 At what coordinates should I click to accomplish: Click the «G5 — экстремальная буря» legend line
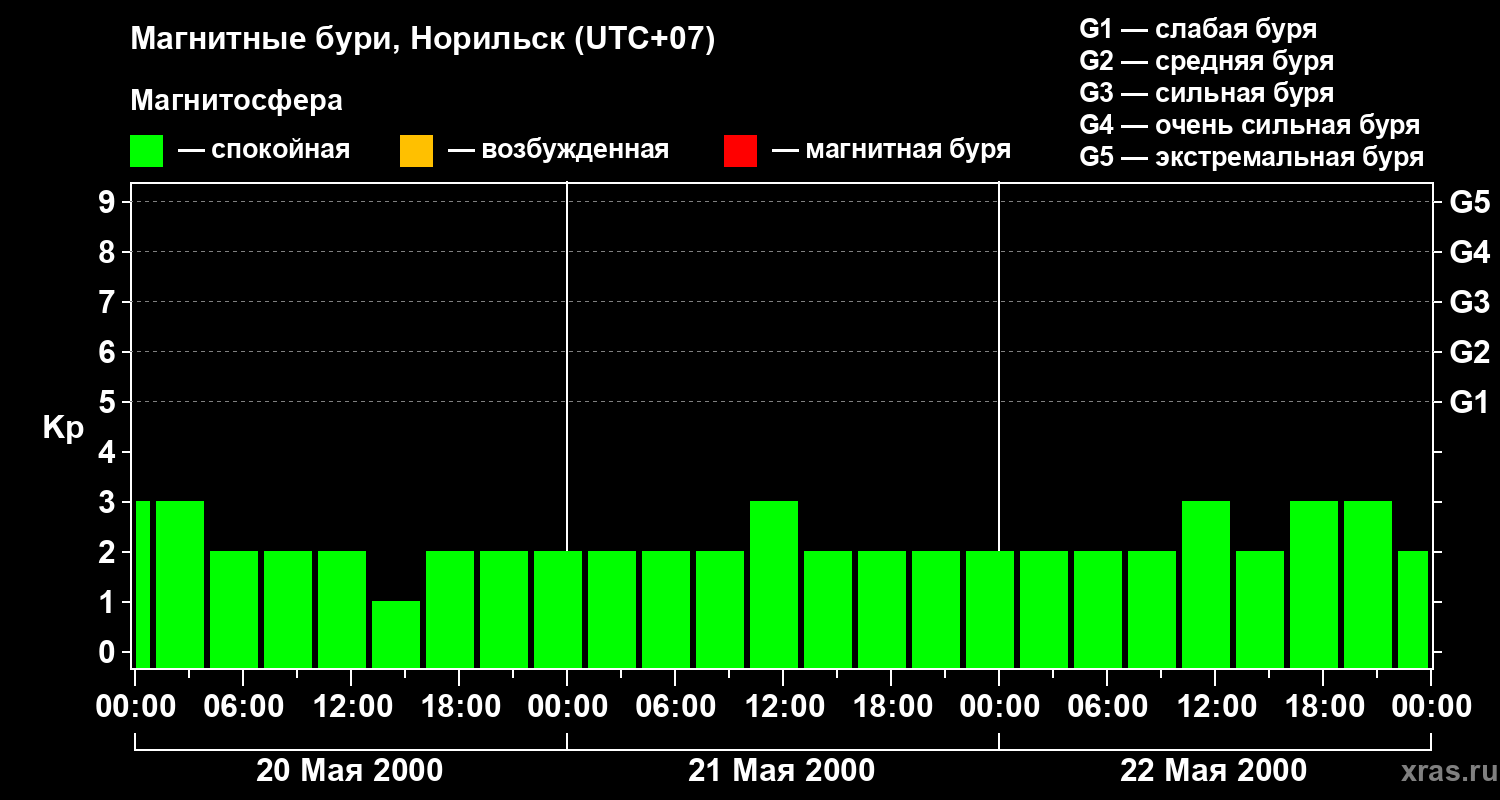1251,158
